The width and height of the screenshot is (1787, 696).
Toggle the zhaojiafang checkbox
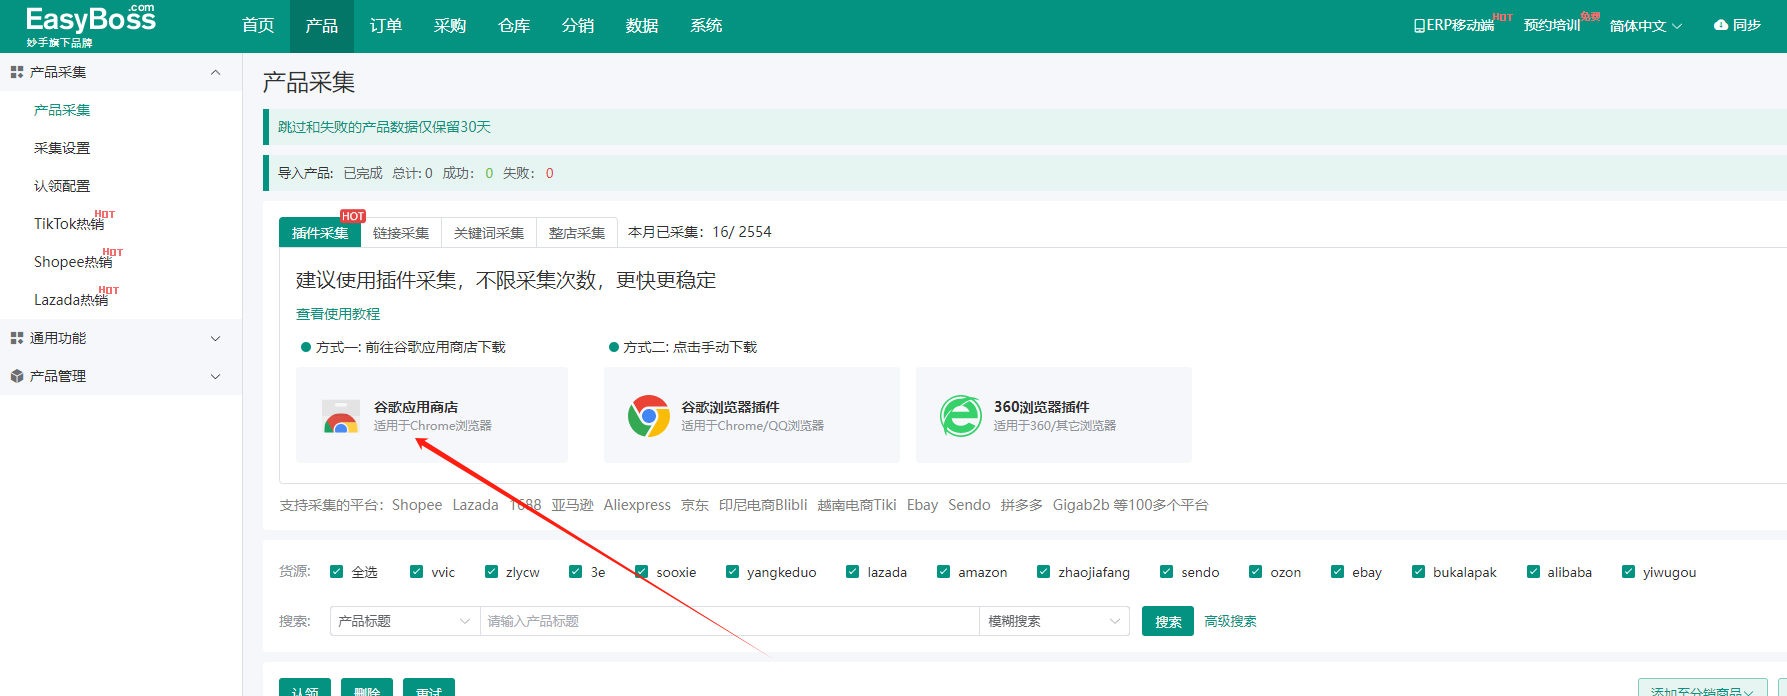tap(1044, 572)
